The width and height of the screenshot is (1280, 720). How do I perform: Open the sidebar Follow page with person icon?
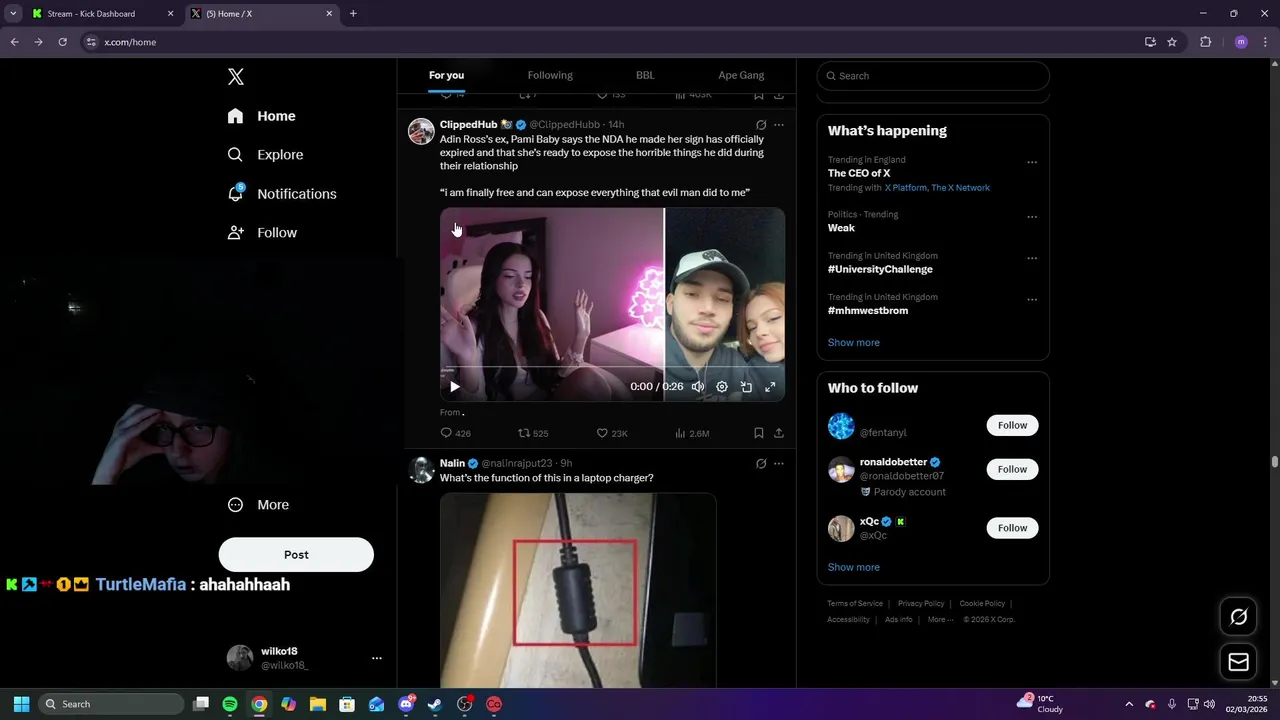[262, 233]
